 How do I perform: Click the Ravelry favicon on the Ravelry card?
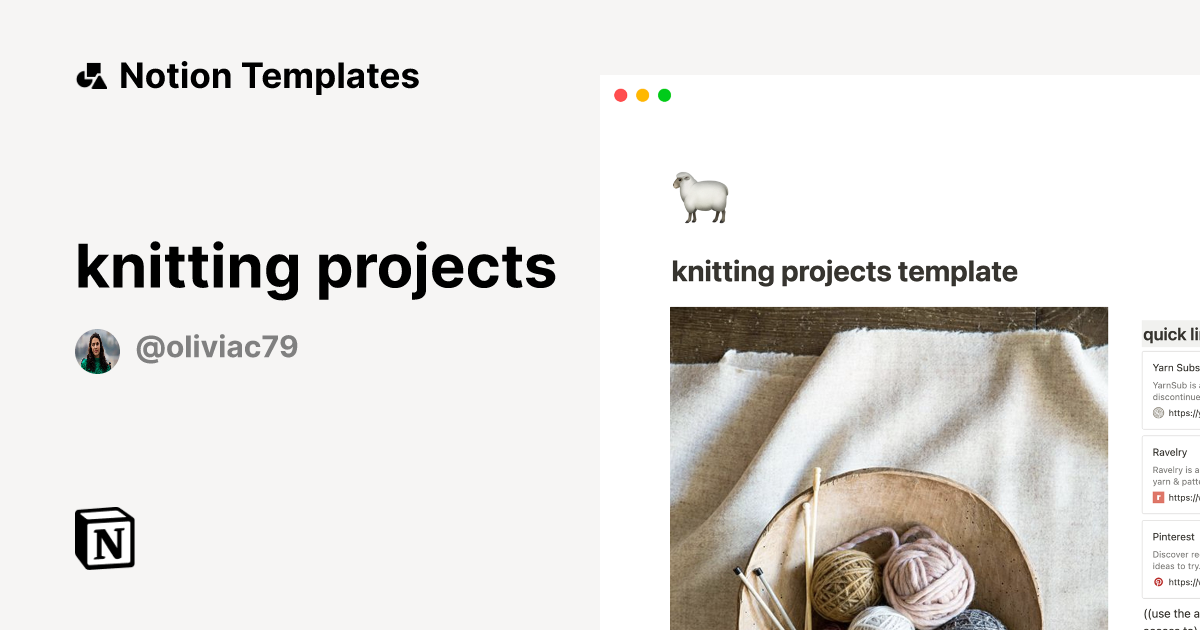pos(1157,496)
